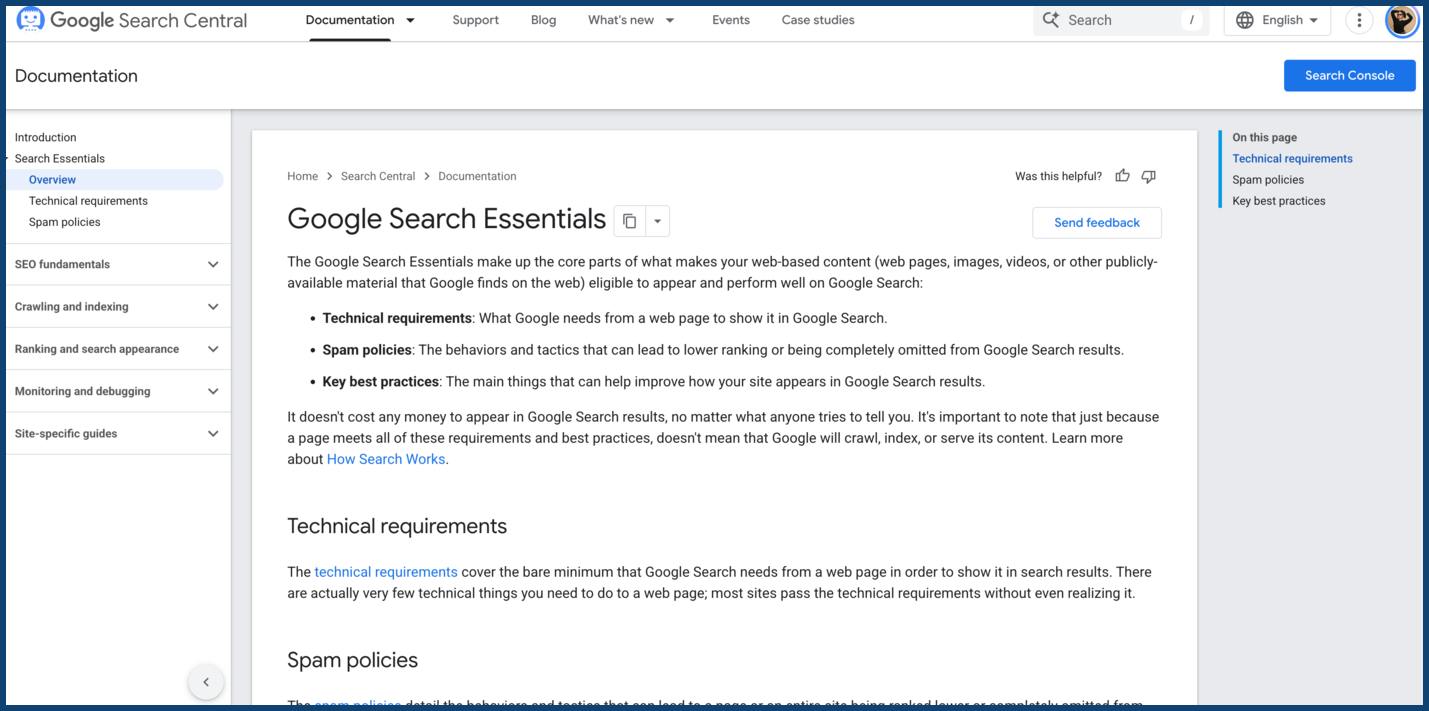Collapse the sidebar with the chevron button
The image size is (1429, 711).
(206, 683)
